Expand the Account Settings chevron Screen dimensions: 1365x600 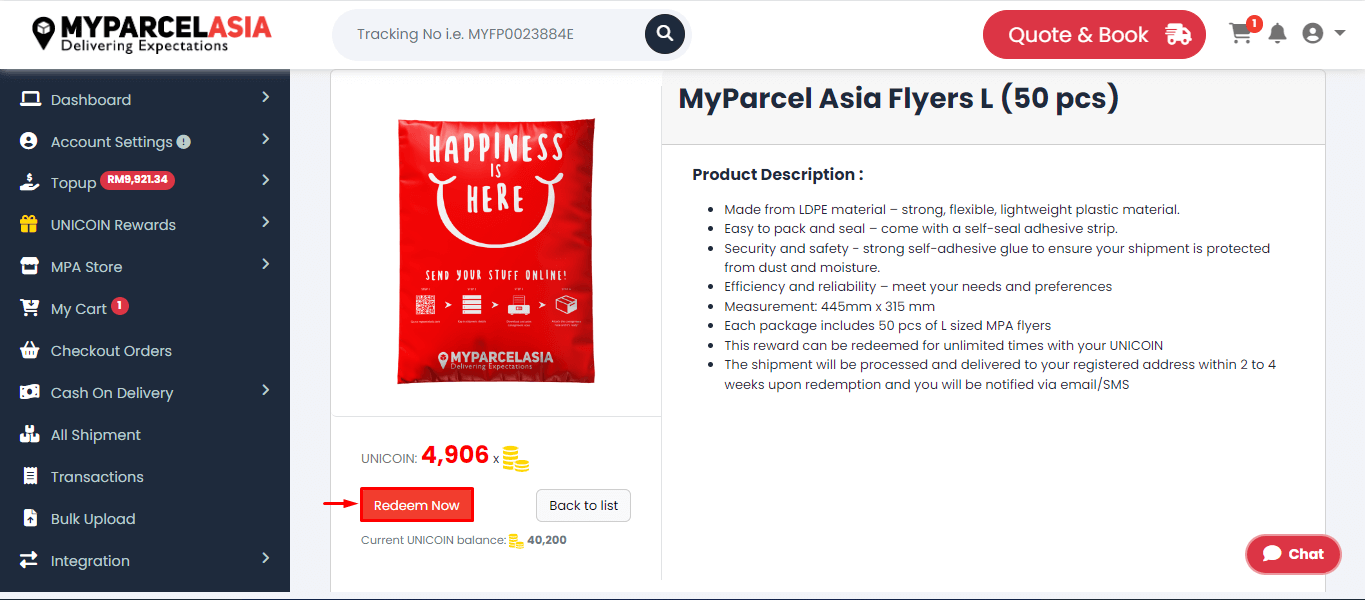point(266,139)
